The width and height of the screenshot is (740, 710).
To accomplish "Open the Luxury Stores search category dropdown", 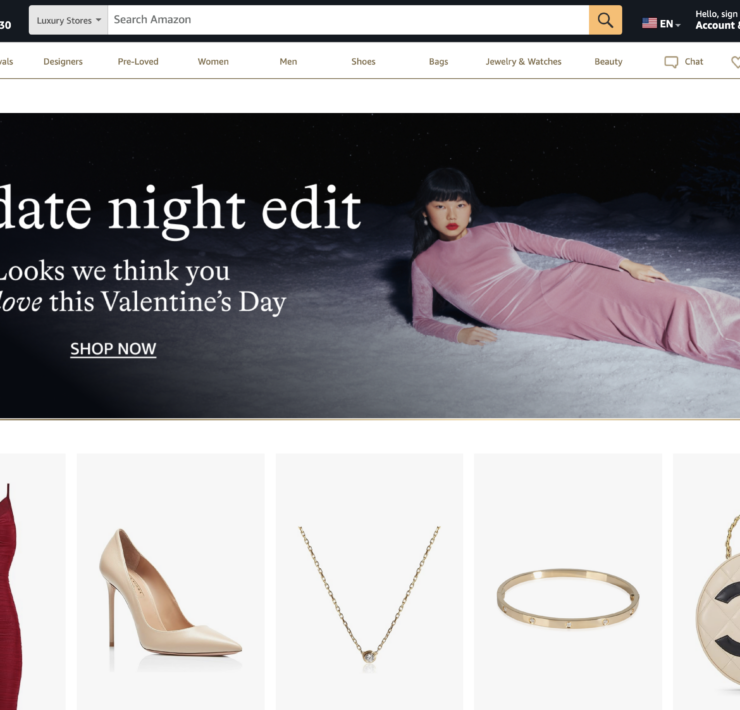I will 68,20.
